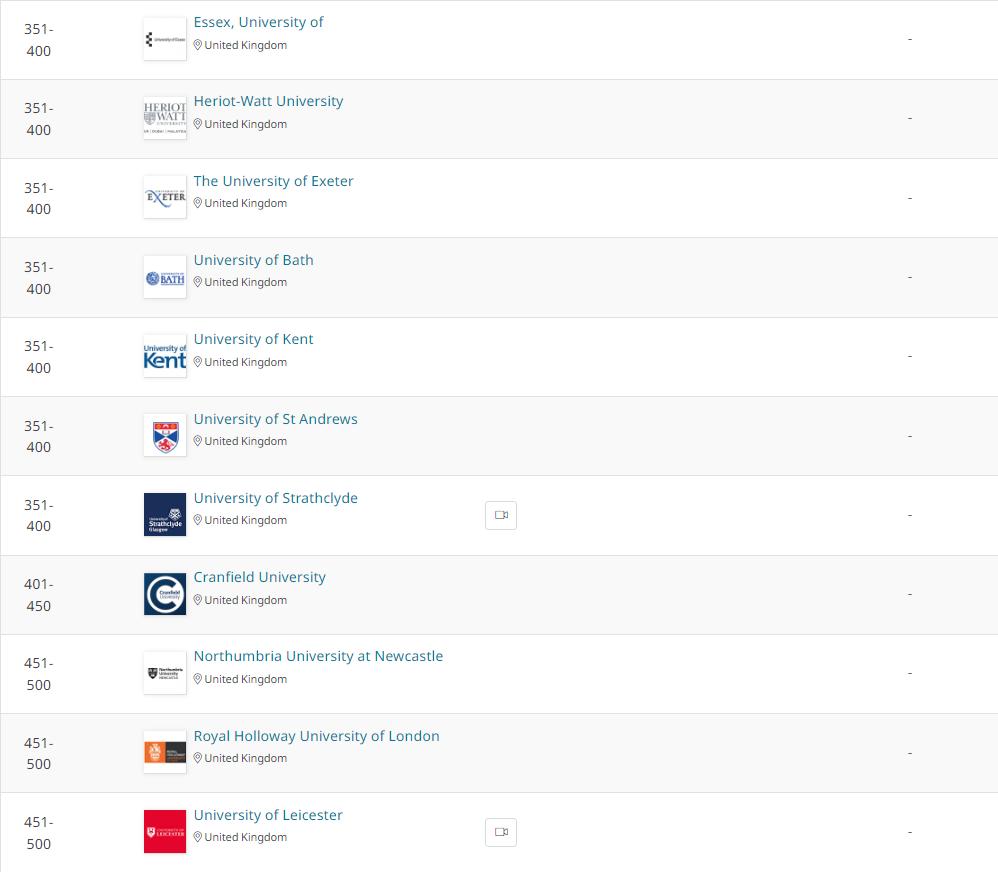Open Royal Holloway University of London link
Viewport: 998px width, 872px height.
pyautogui.click(x=316, y=736)
